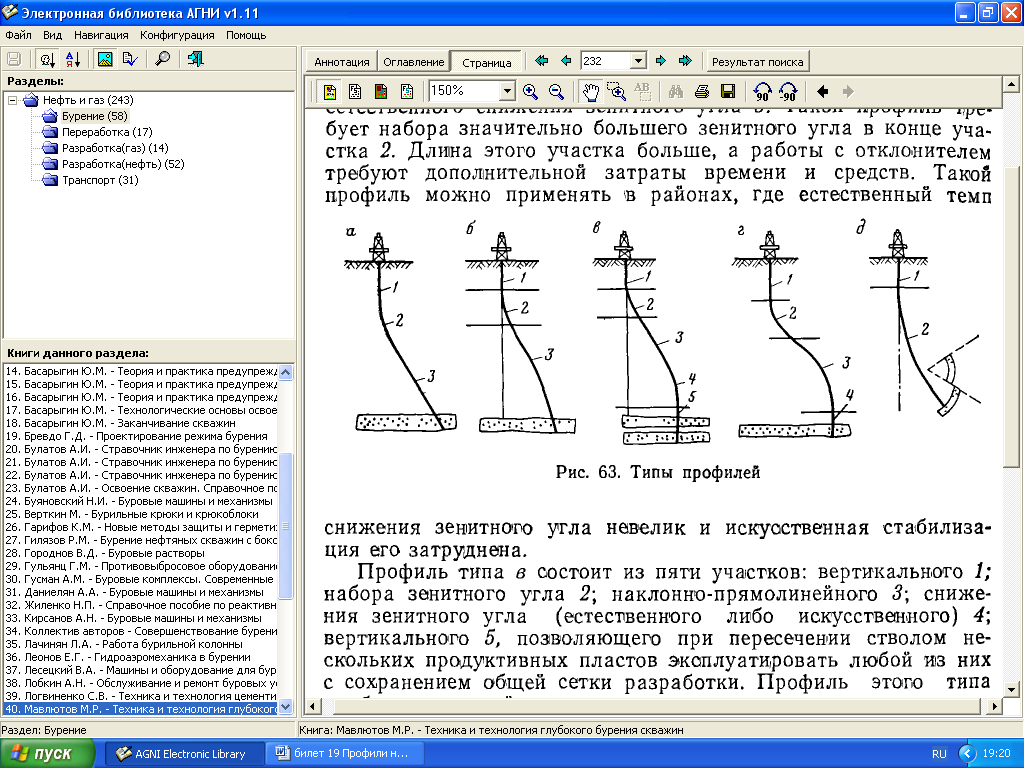This screenshot has width=1024, height=768.
Task: Open search with magnifying glass icon
Action: [x=162, y=59]
